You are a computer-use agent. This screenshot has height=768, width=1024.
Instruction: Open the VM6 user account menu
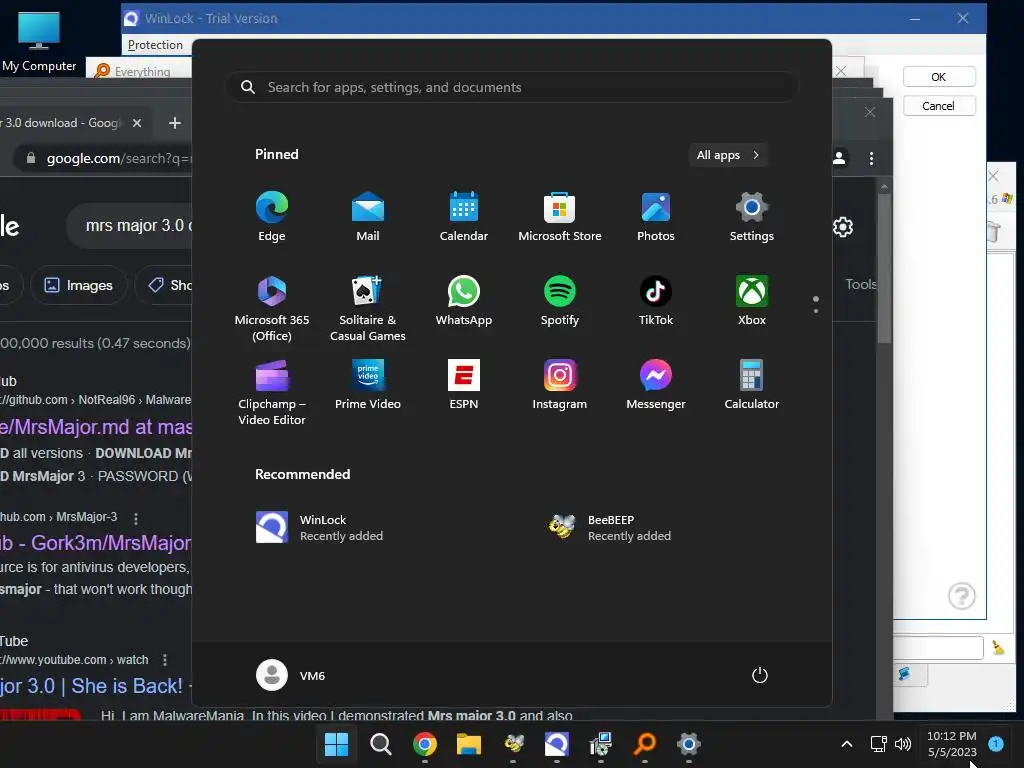tap(291, 675)
